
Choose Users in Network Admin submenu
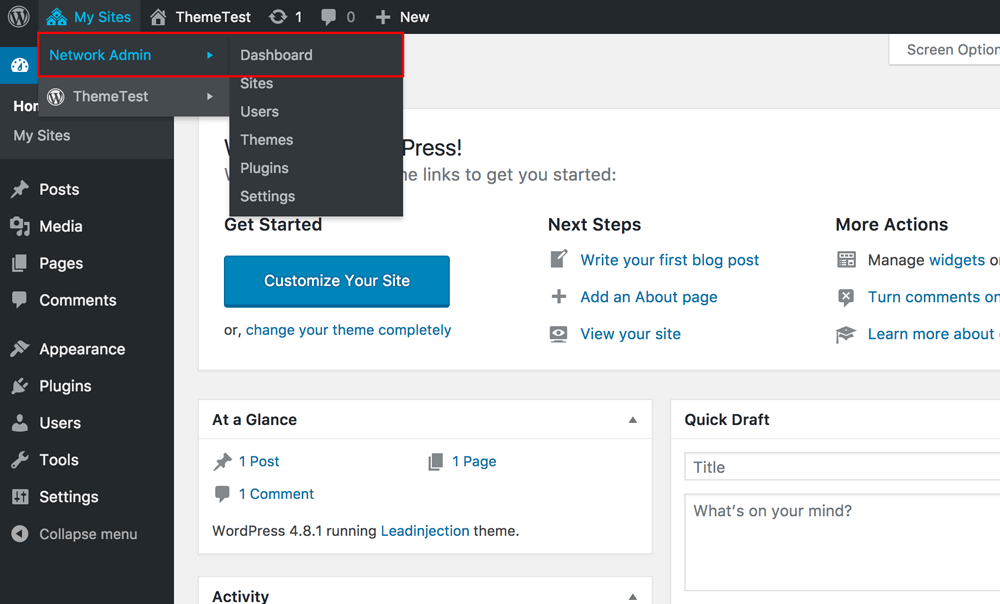(260, 112)
